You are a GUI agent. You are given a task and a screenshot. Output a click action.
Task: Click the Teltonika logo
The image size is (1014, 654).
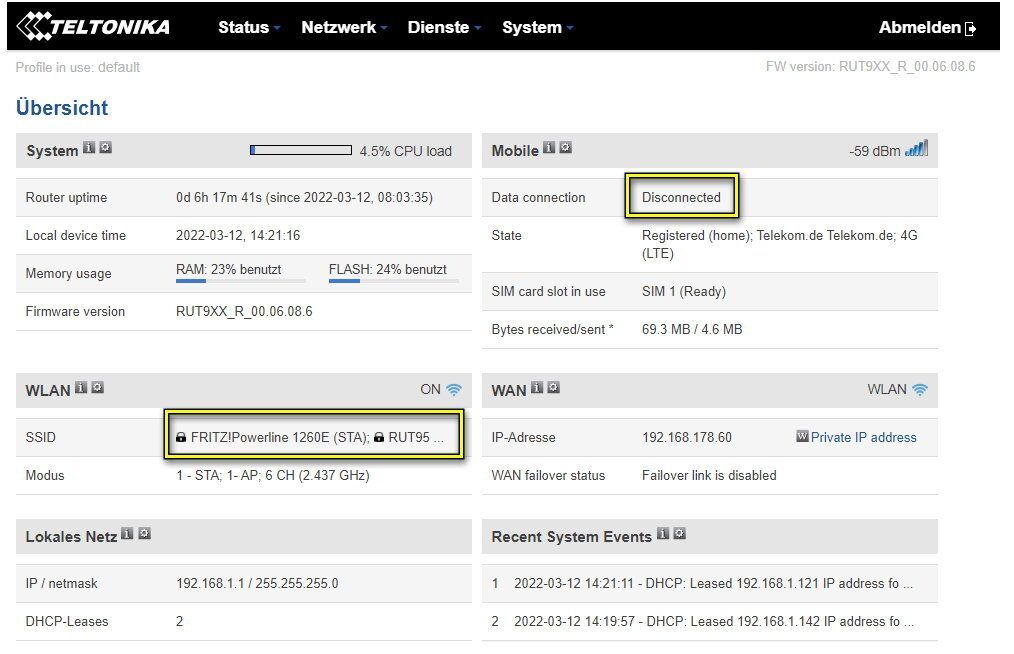click(93, 27)
